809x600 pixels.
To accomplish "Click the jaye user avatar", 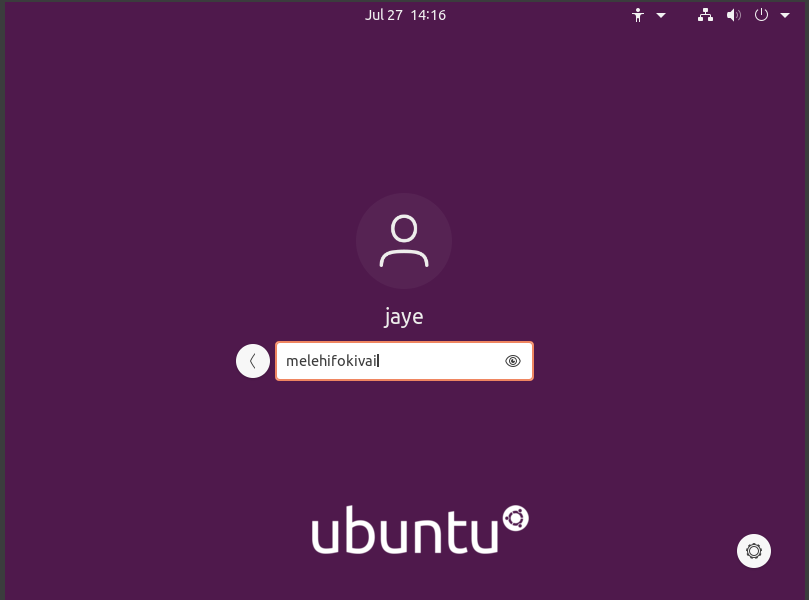I will (x=404, y=241).
